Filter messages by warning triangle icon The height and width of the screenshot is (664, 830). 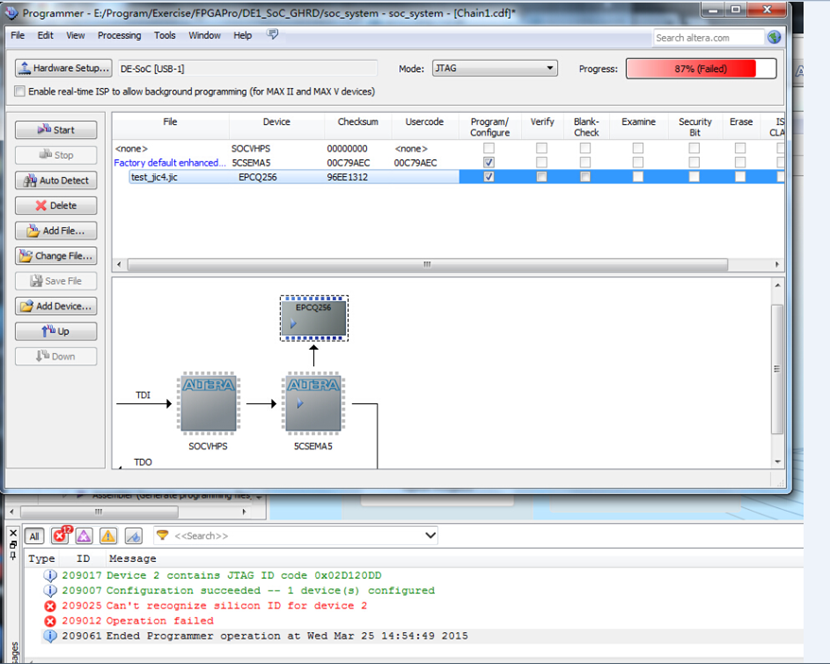[108, 536]
